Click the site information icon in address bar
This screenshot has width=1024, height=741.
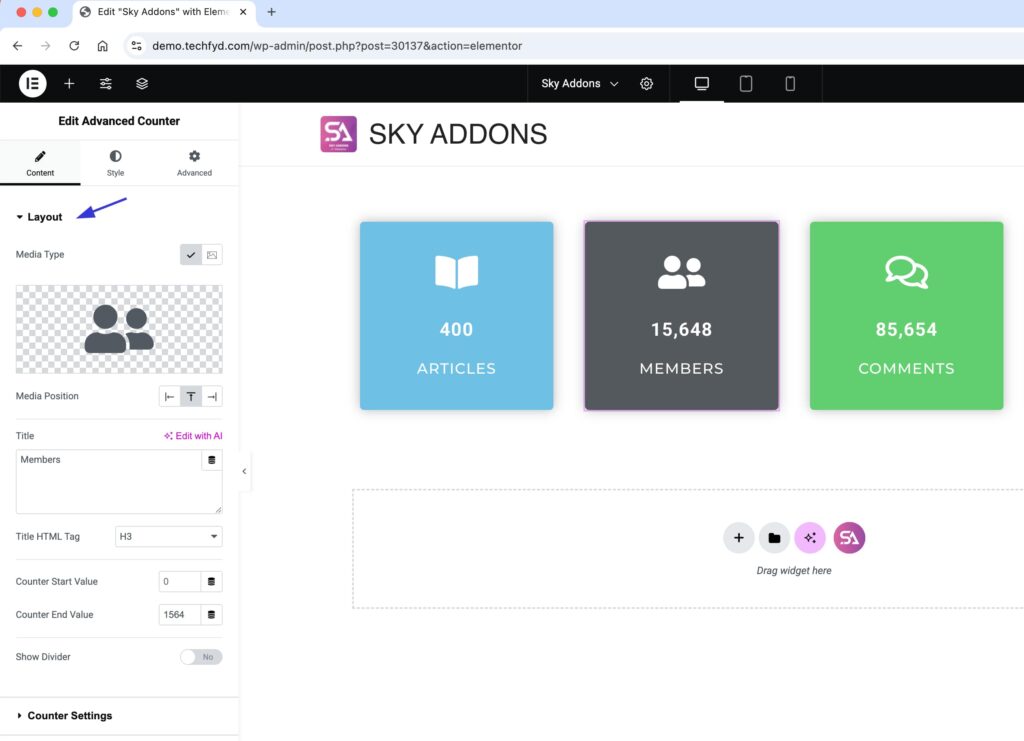coord(136,46)
